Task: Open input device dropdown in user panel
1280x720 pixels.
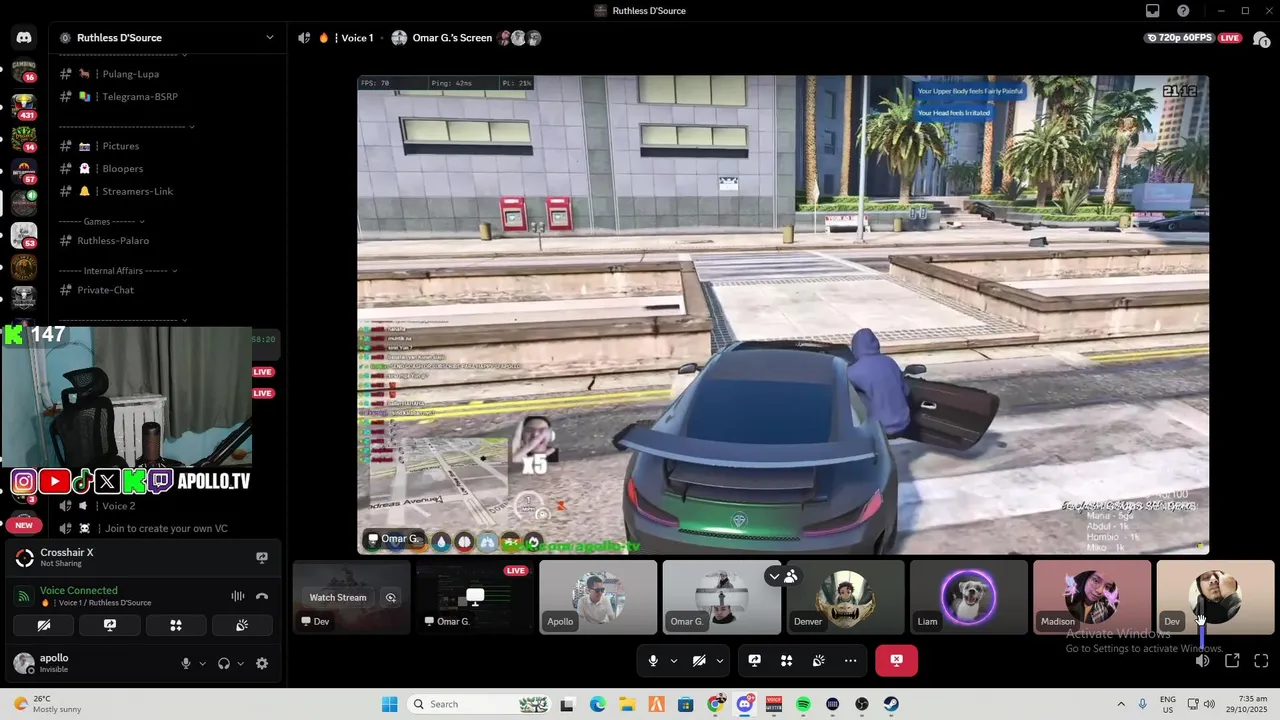Action: tap(202, 663)
